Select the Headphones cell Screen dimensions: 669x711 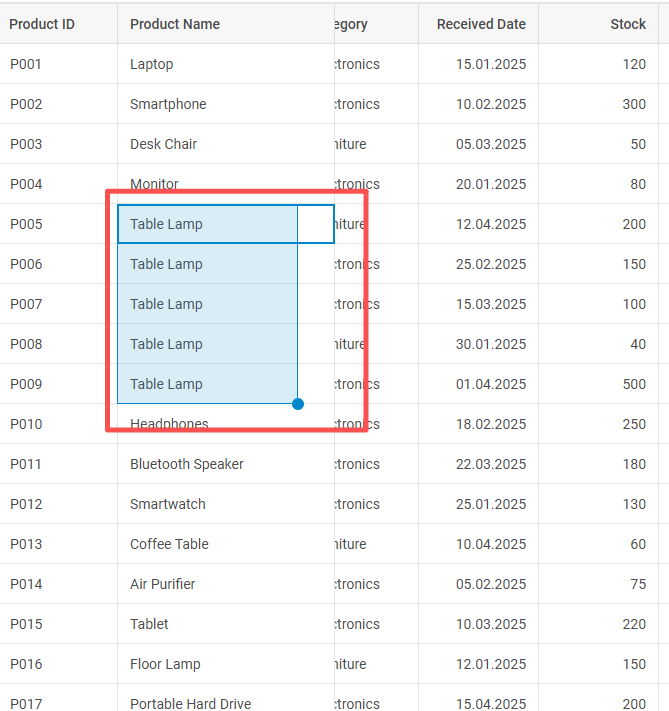coord(169,424)
